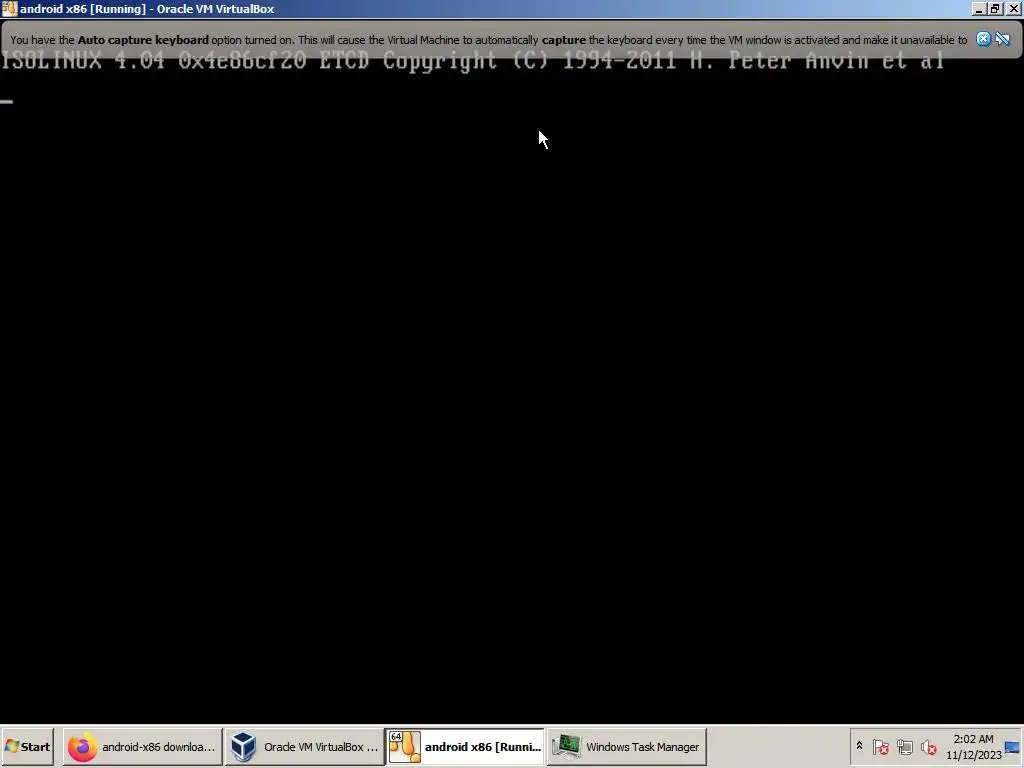Click the VirtualBox title bar icon
The height and width of the screenshot is (768, 1024).
tap(9, 8)
